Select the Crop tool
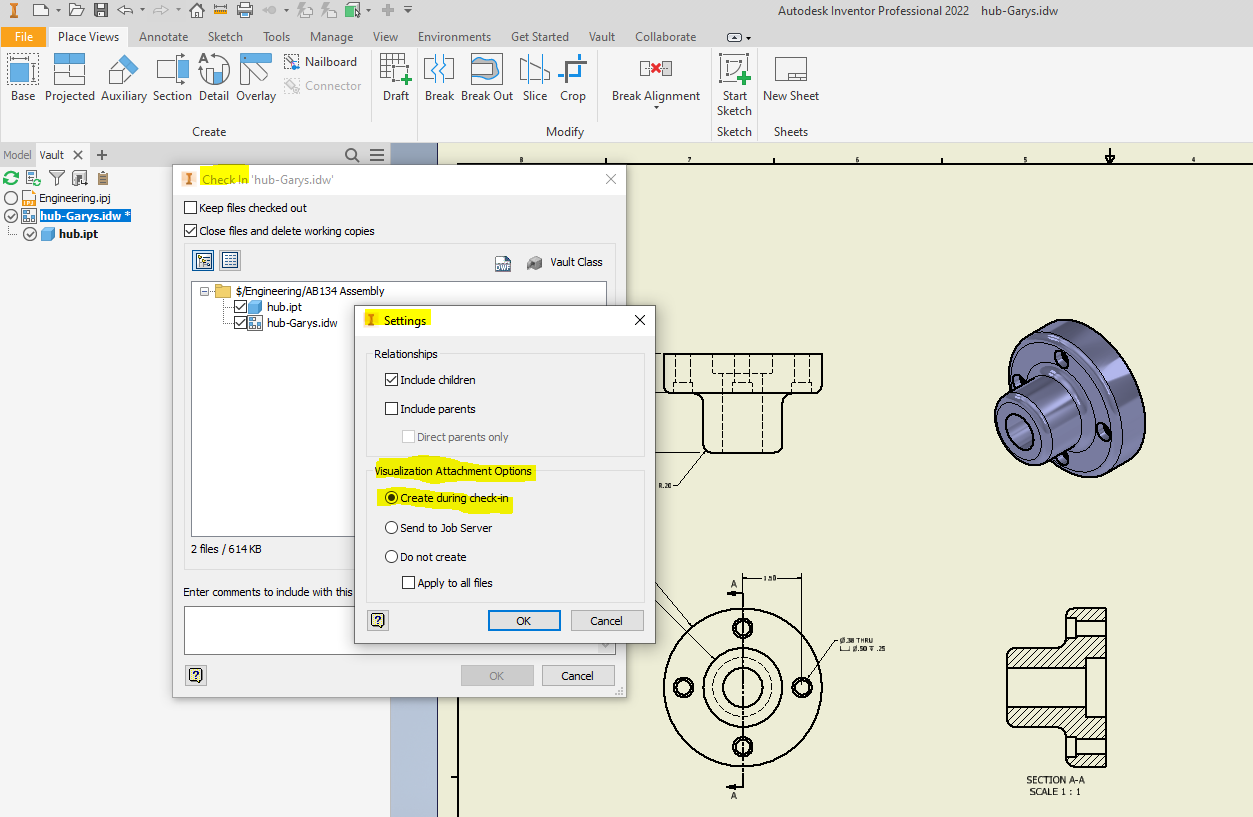Viewport: 1253px width, 817px height. [x=573, y=78]
